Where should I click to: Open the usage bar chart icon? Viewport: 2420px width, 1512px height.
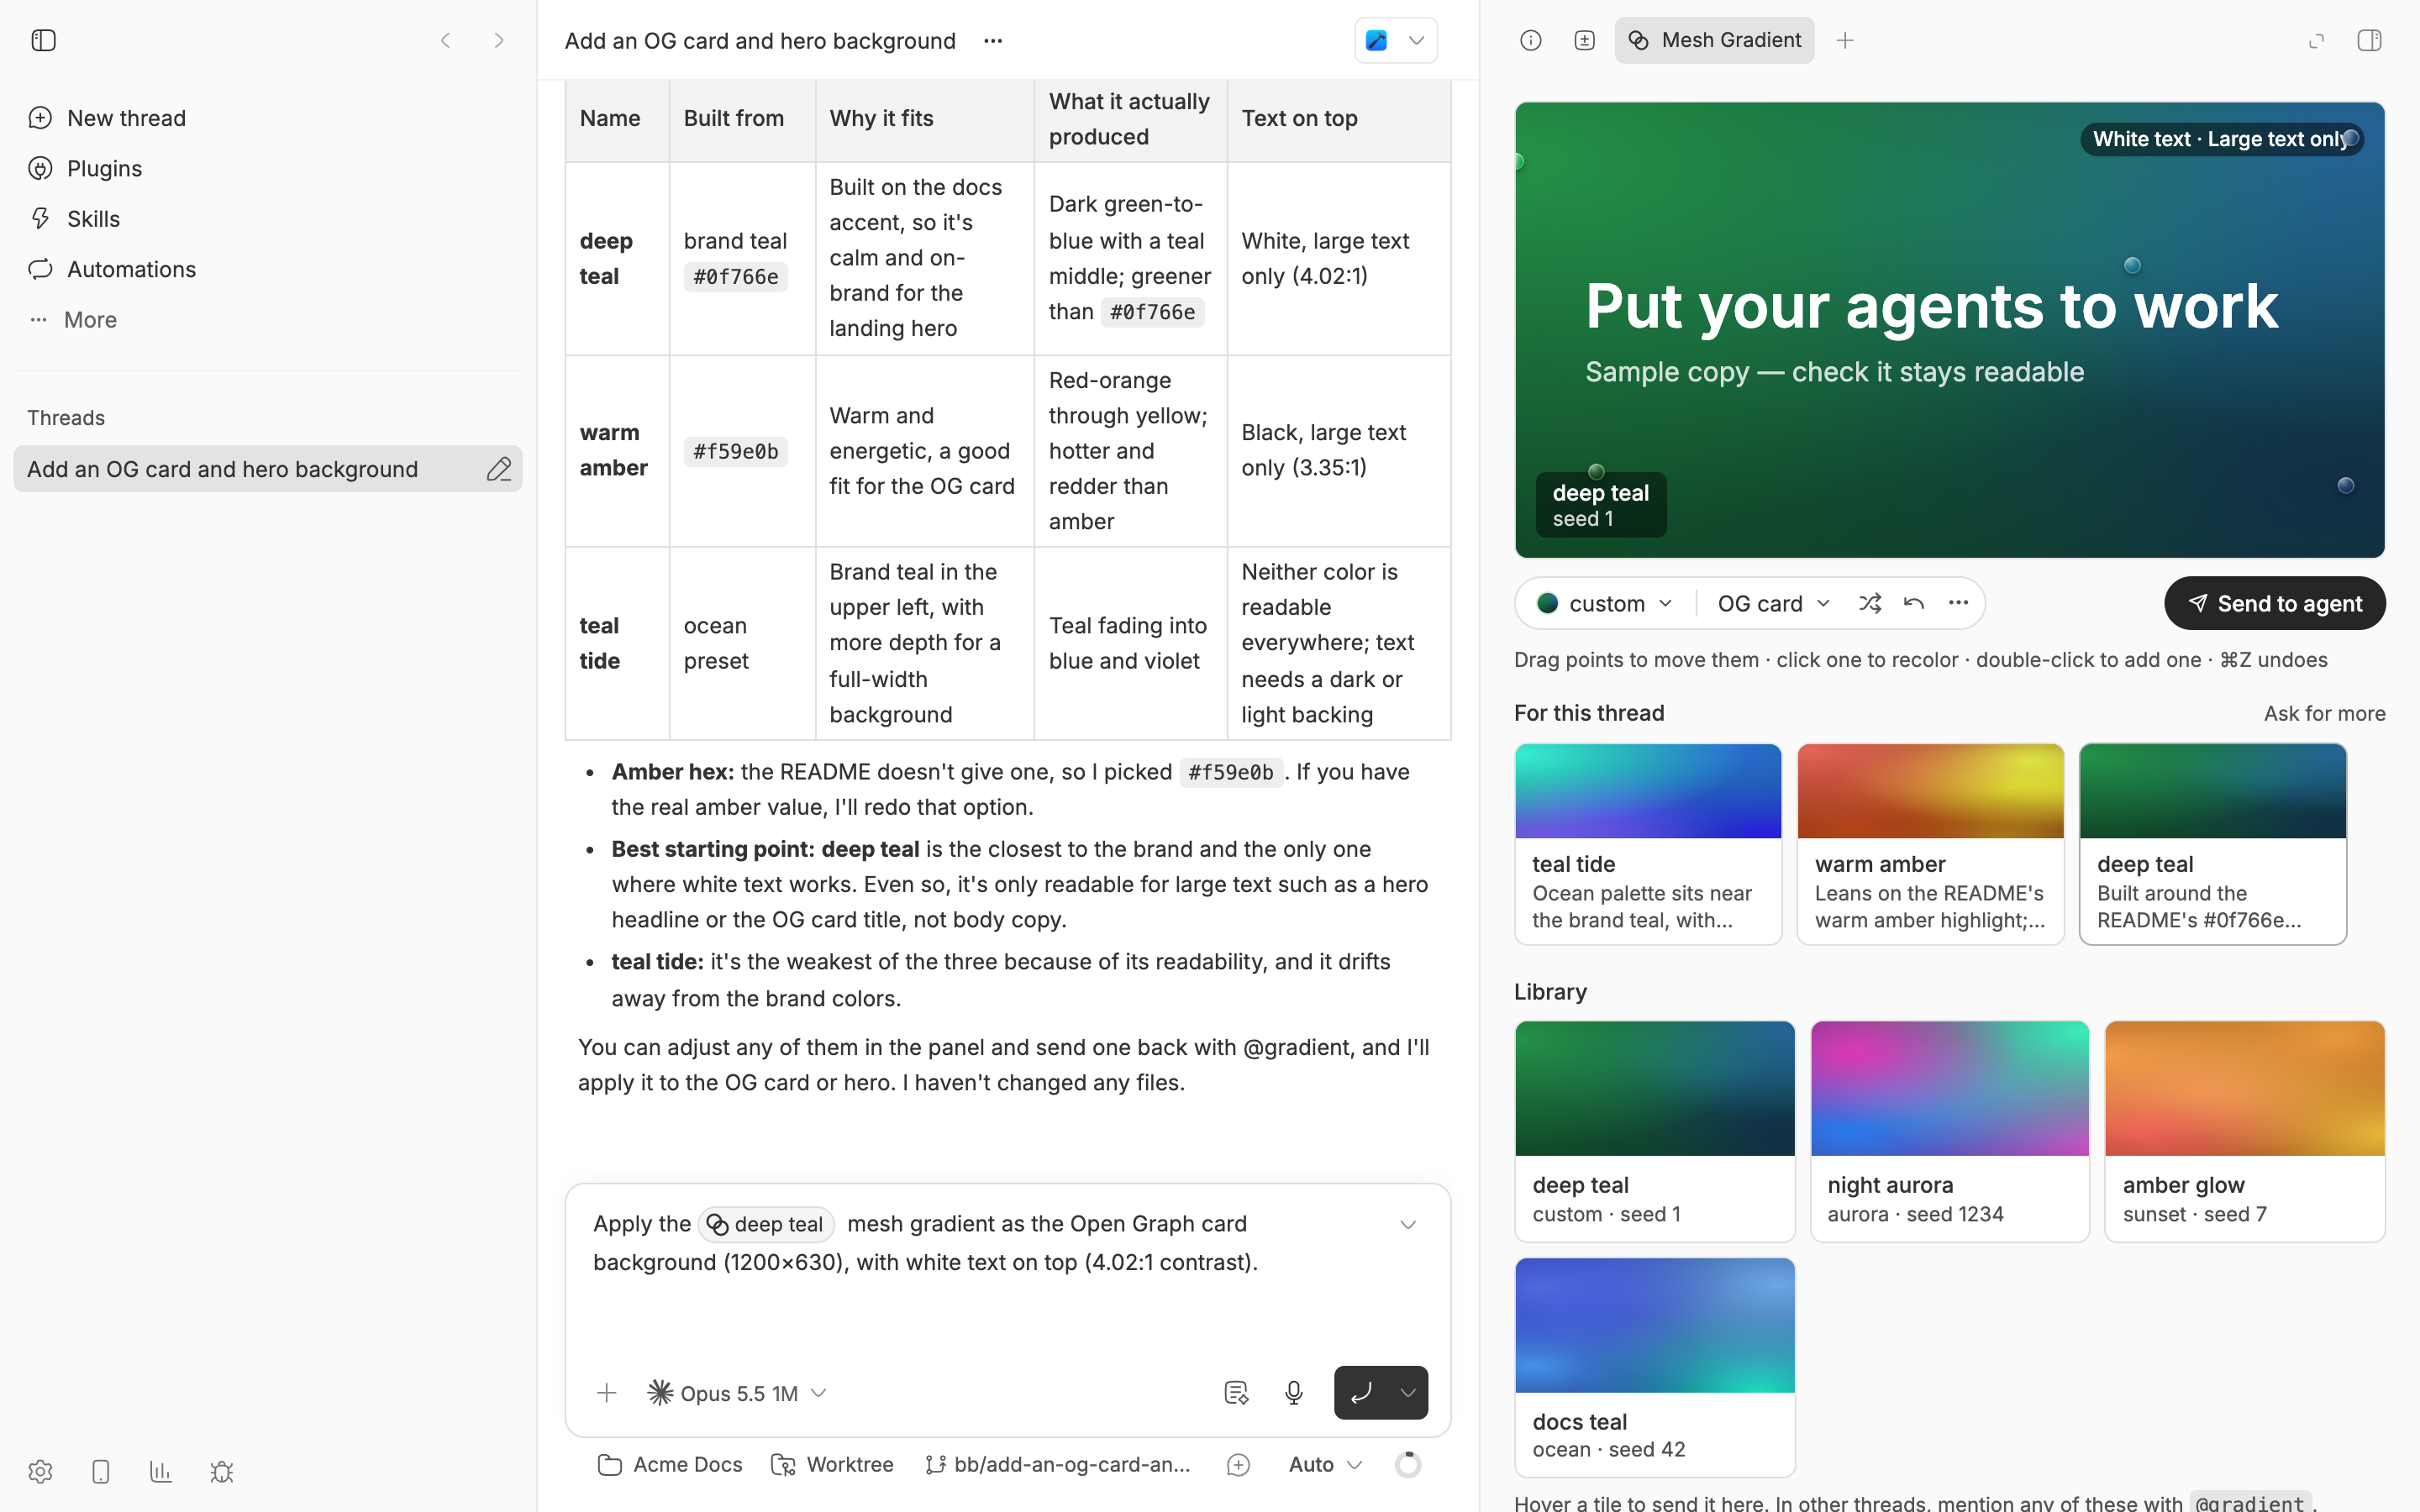tap(161, 1471)
